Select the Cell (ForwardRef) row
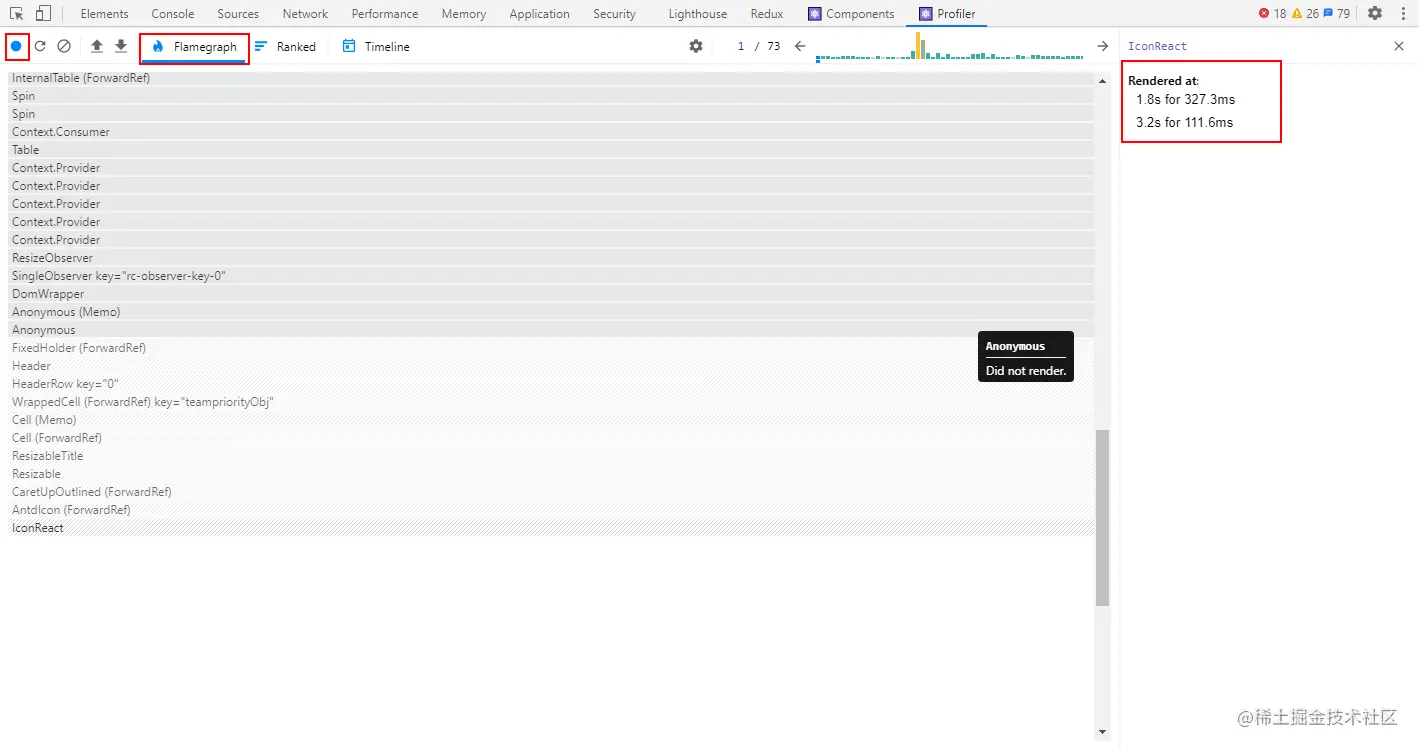 pyautogui.click(x=551, y=438)
